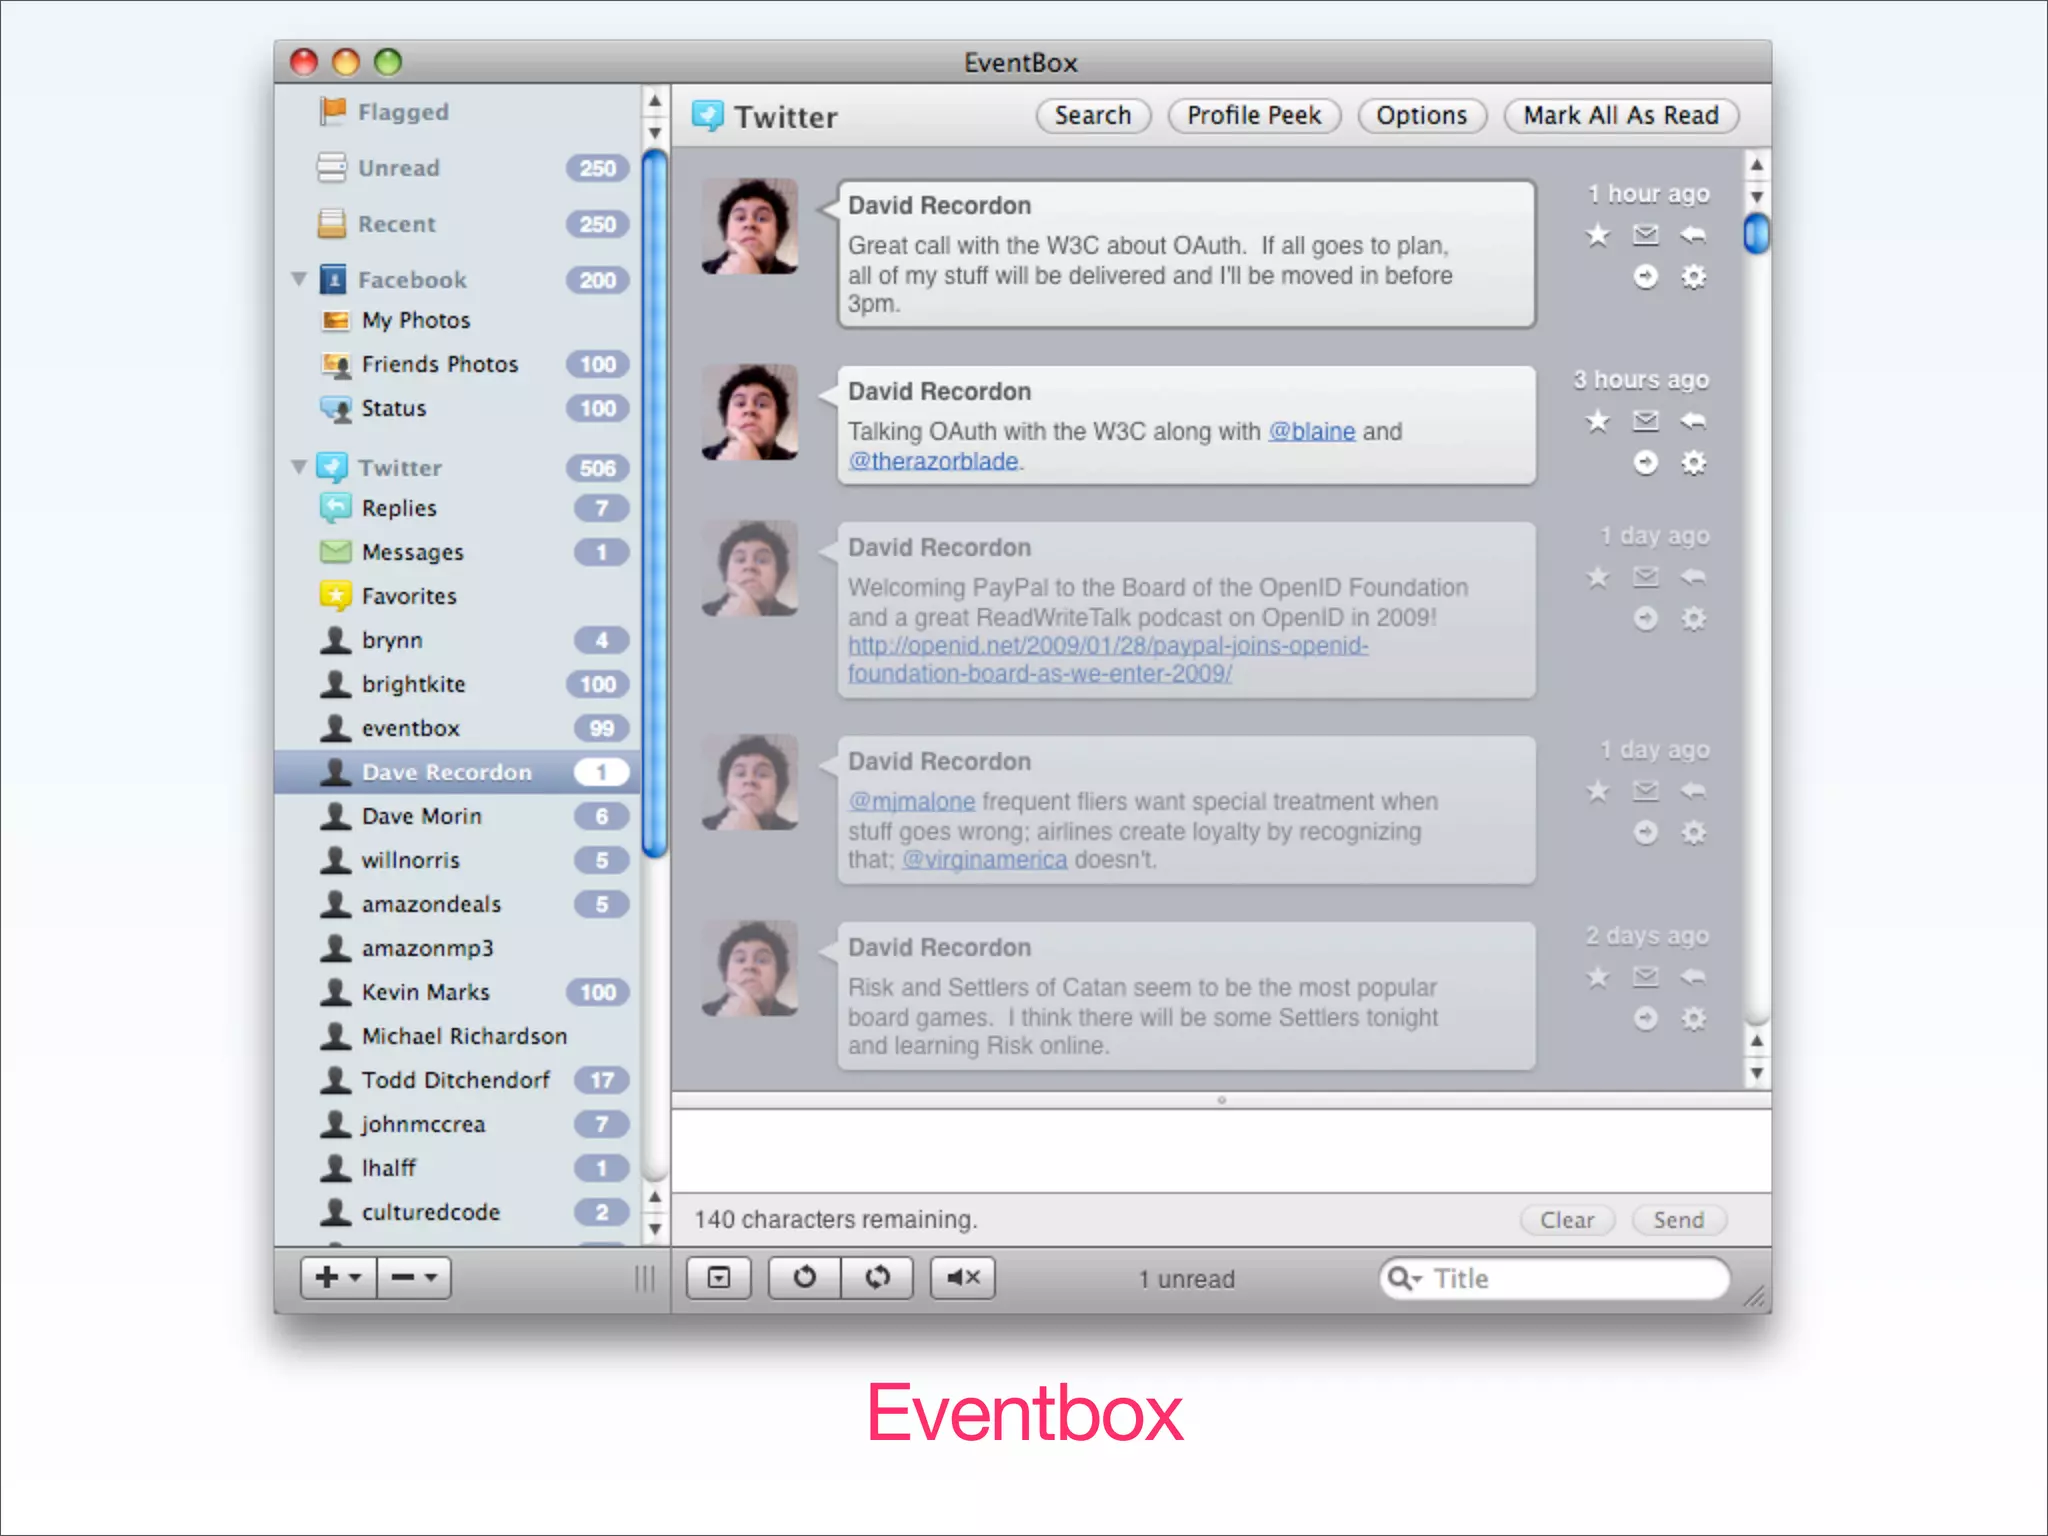Image resolution: width=2048 pixels, height=1536 pixels.
Task: Star the first David Recordon tweet
Action: coord(1597,235)
